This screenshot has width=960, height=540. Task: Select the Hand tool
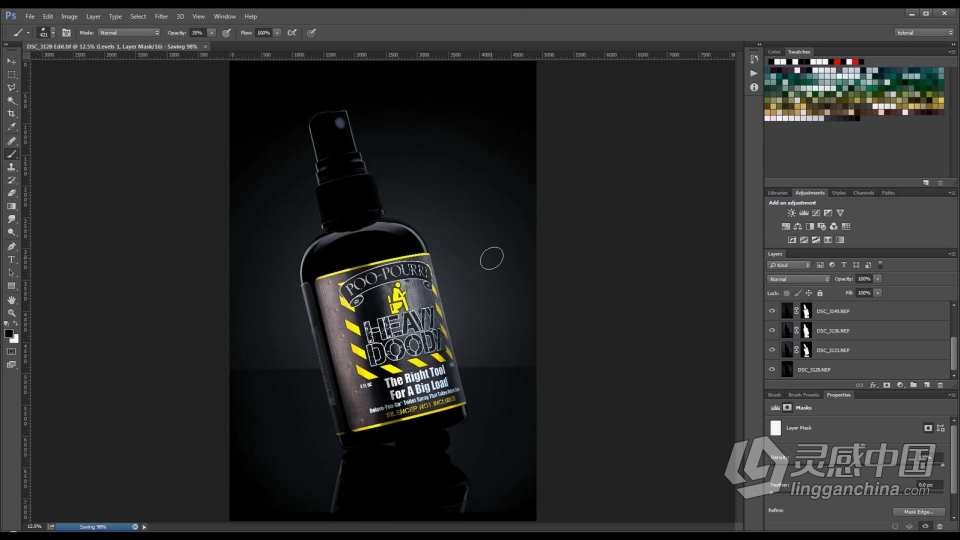point(12,299)
